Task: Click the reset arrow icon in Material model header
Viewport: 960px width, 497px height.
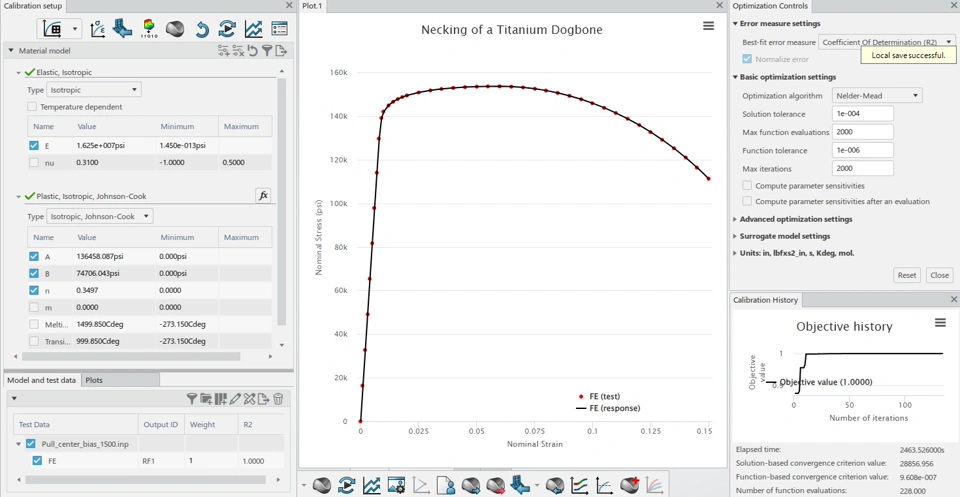Action: 252,51
